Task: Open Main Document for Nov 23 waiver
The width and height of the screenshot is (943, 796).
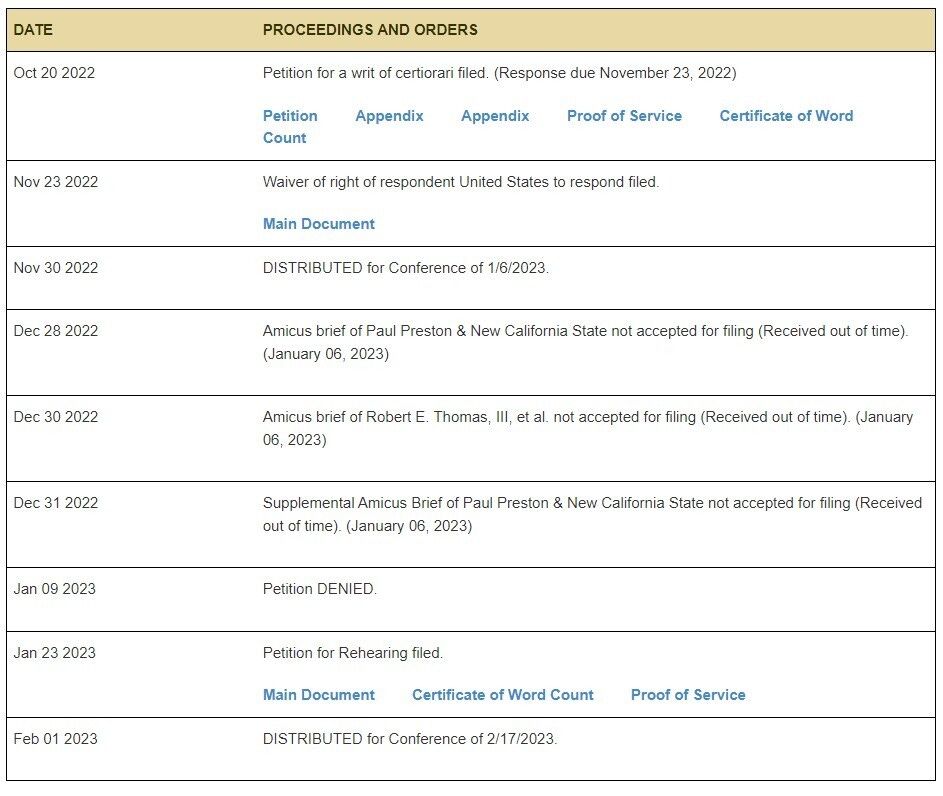Action: 319,224
